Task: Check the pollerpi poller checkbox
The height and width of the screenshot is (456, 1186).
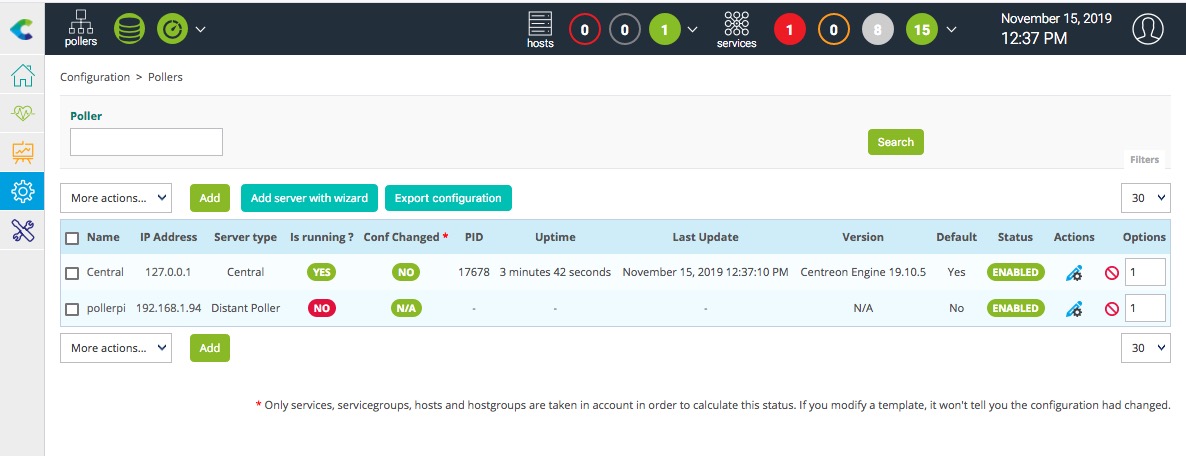Action: (x=72, y=309)
